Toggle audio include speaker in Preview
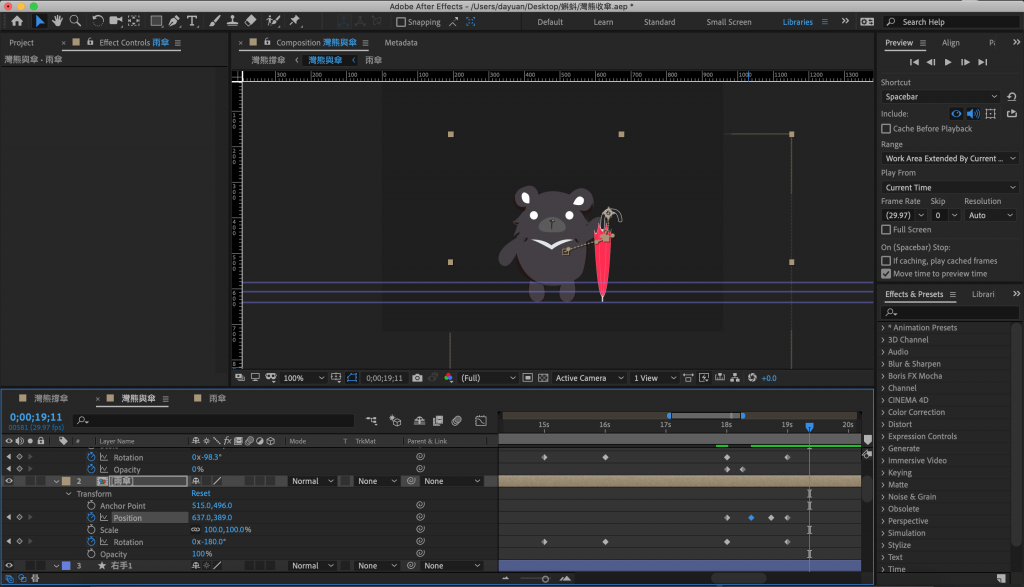Viewport: 1024px width, 587px height. pos(973,114)
